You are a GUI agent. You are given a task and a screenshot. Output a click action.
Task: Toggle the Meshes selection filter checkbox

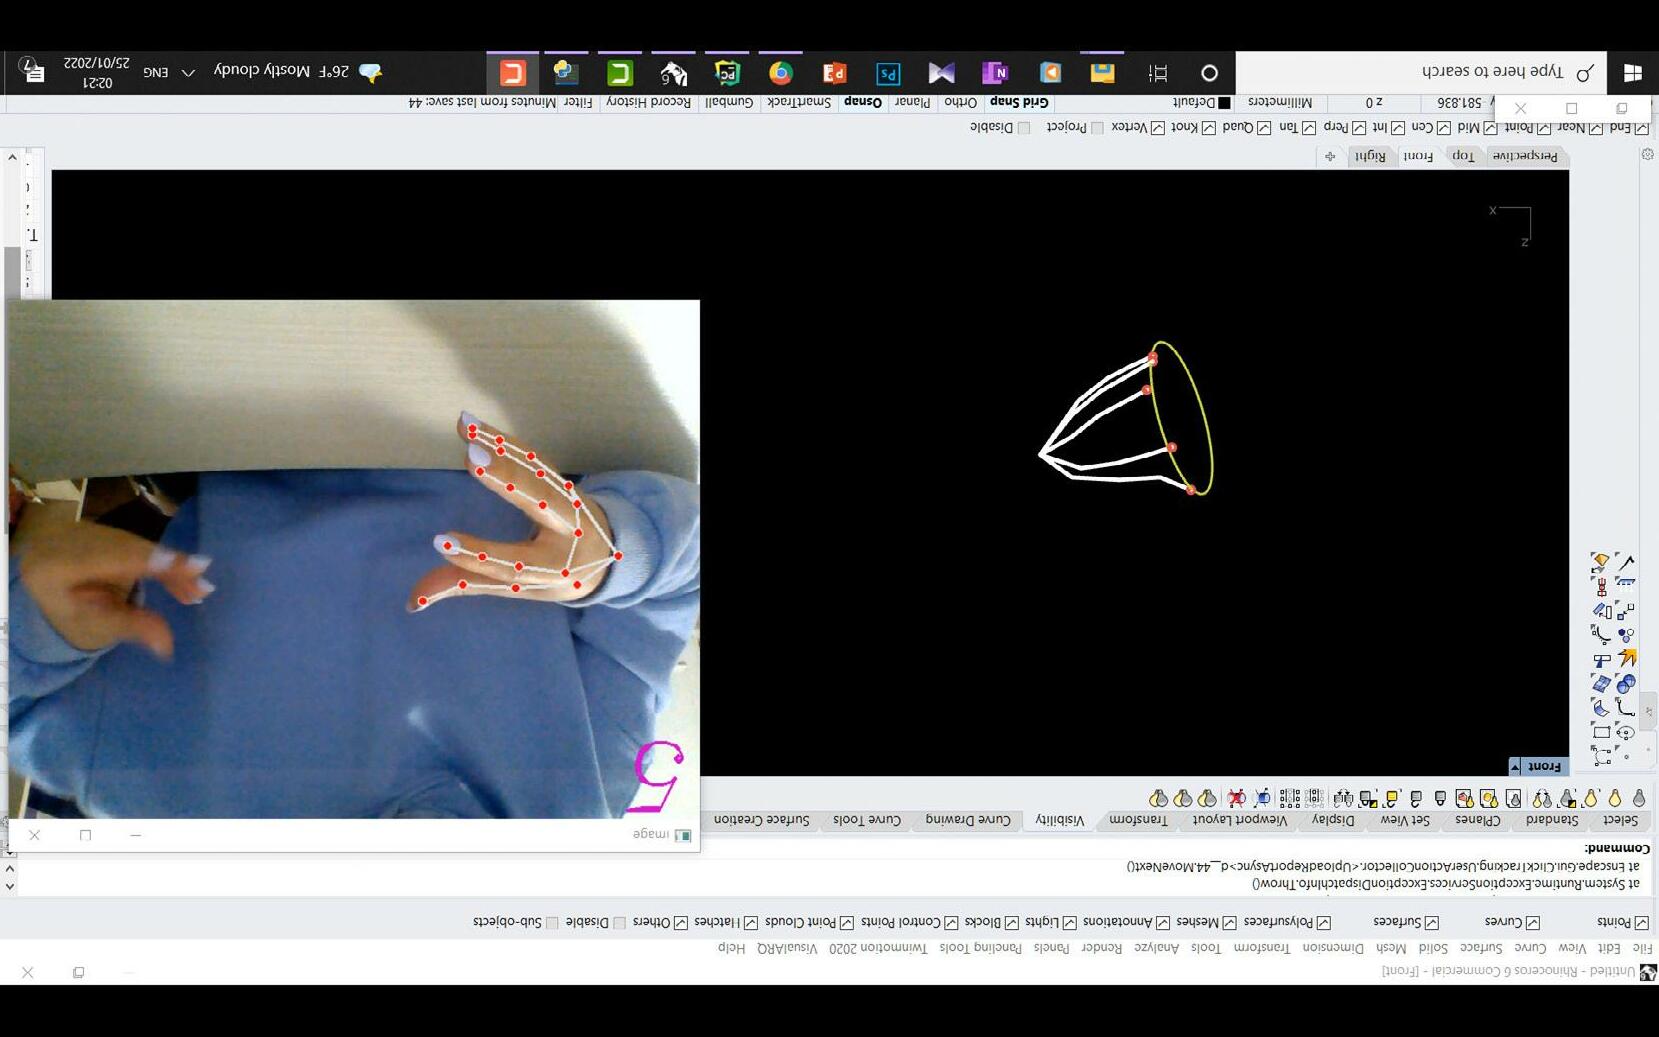pos(1229,922)
